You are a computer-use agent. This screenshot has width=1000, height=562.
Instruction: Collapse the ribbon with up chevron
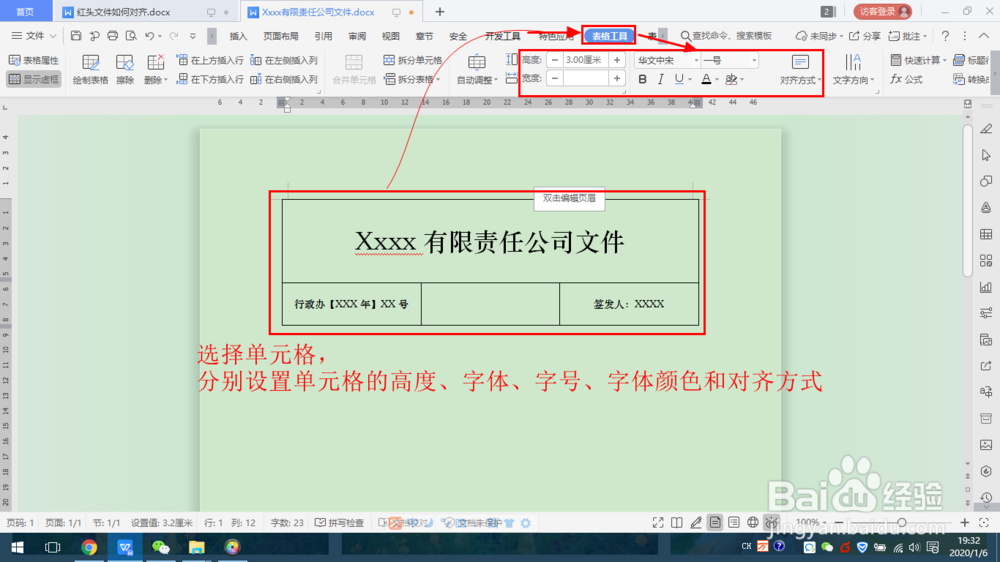[984, 36]
